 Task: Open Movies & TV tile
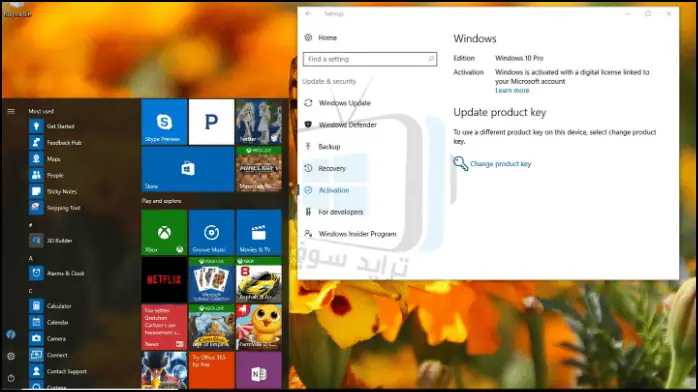tap(259, 232)
